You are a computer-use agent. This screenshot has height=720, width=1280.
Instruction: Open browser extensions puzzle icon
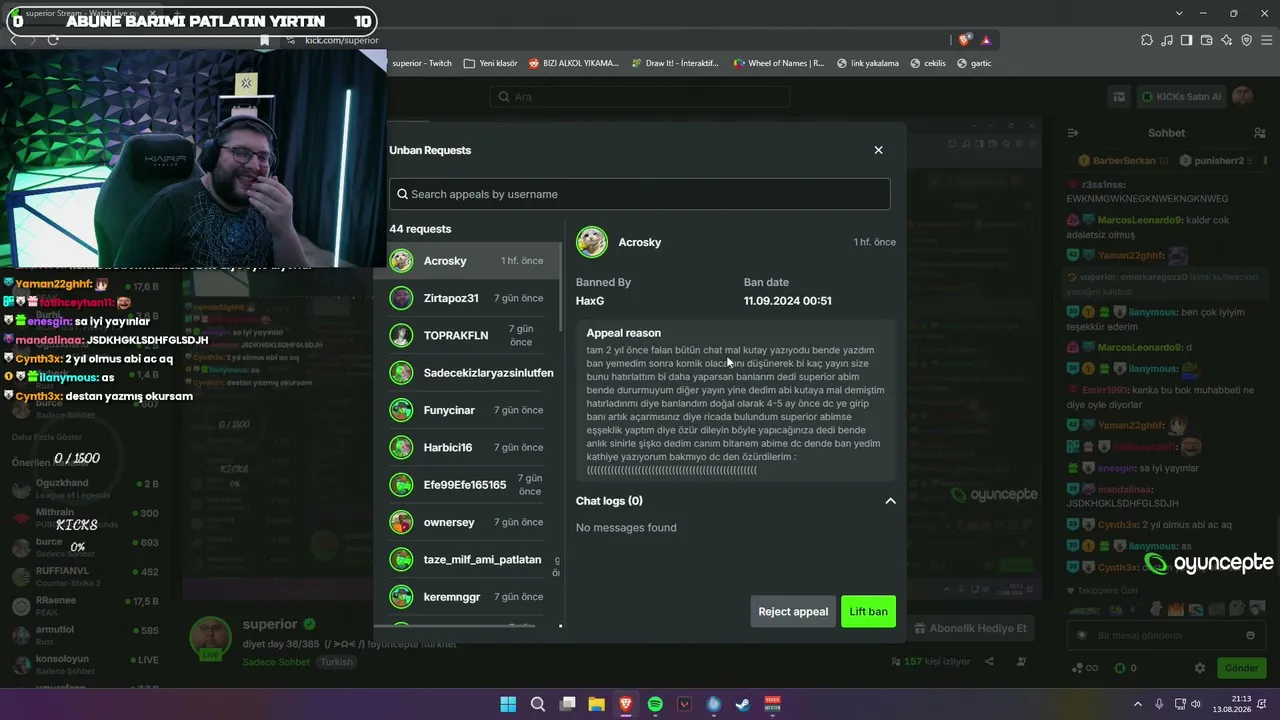click(1147, 40)
